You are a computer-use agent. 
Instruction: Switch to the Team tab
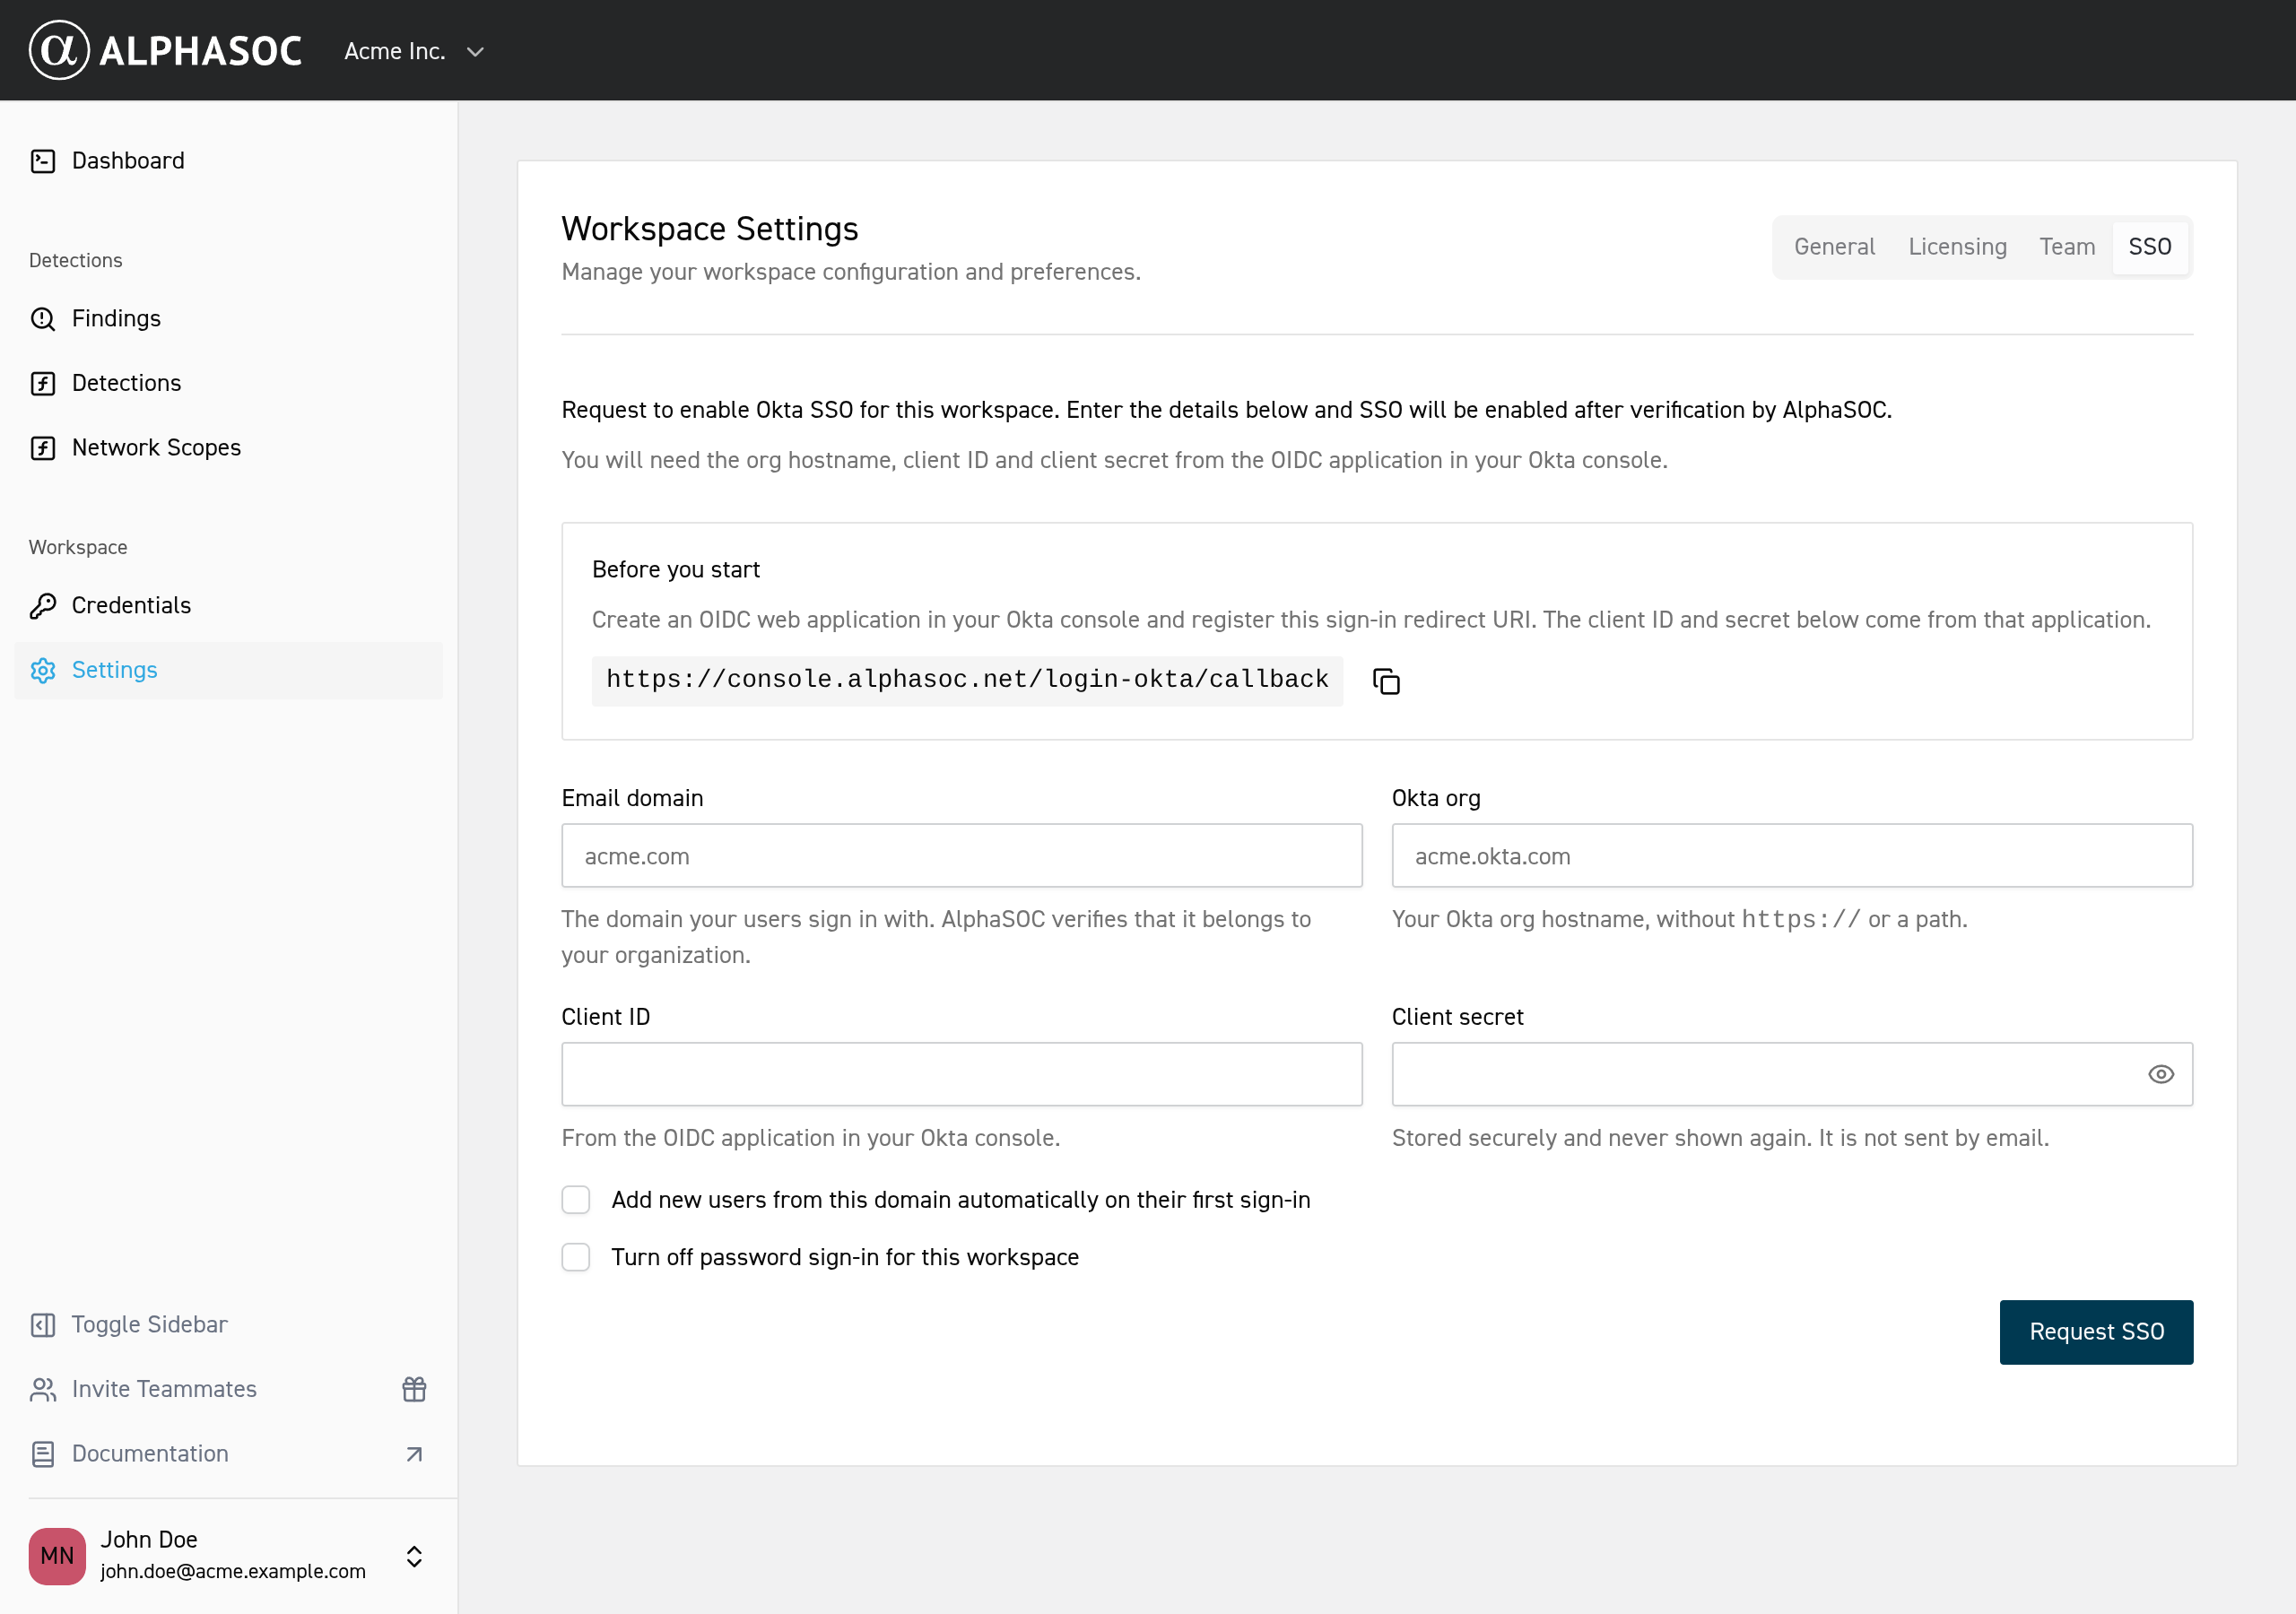point(2067,247)
